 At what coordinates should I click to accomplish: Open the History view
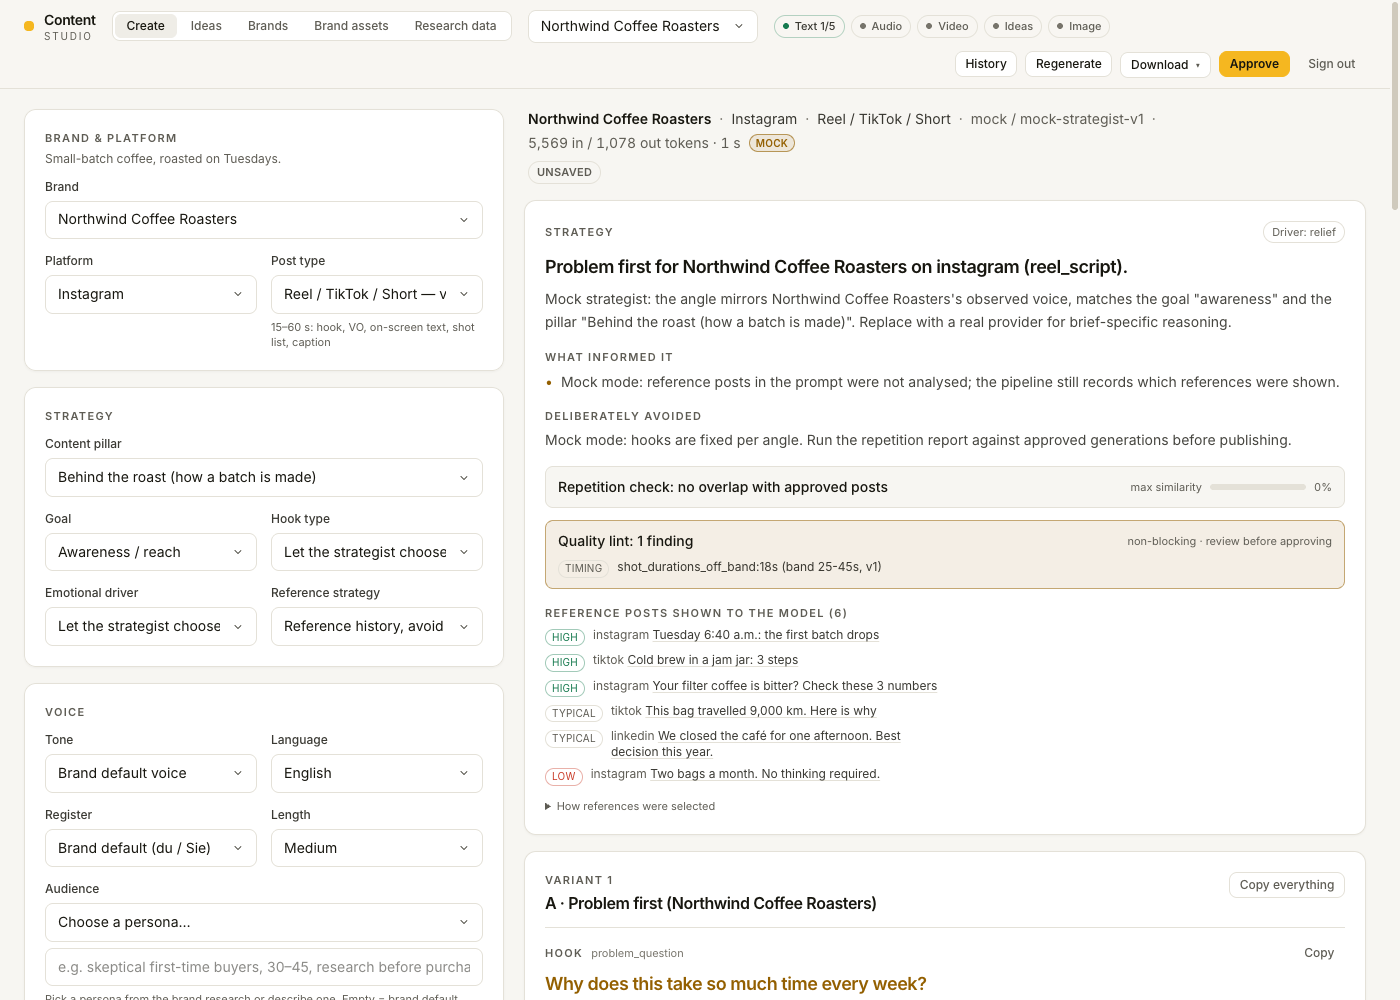[986, 64]
